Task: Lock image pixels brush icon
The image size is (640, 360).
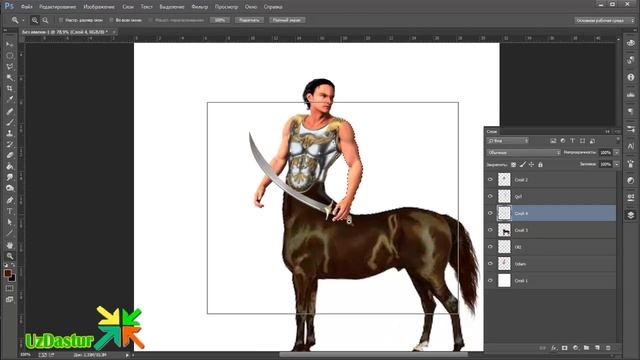Action: [x=522, y=164]
